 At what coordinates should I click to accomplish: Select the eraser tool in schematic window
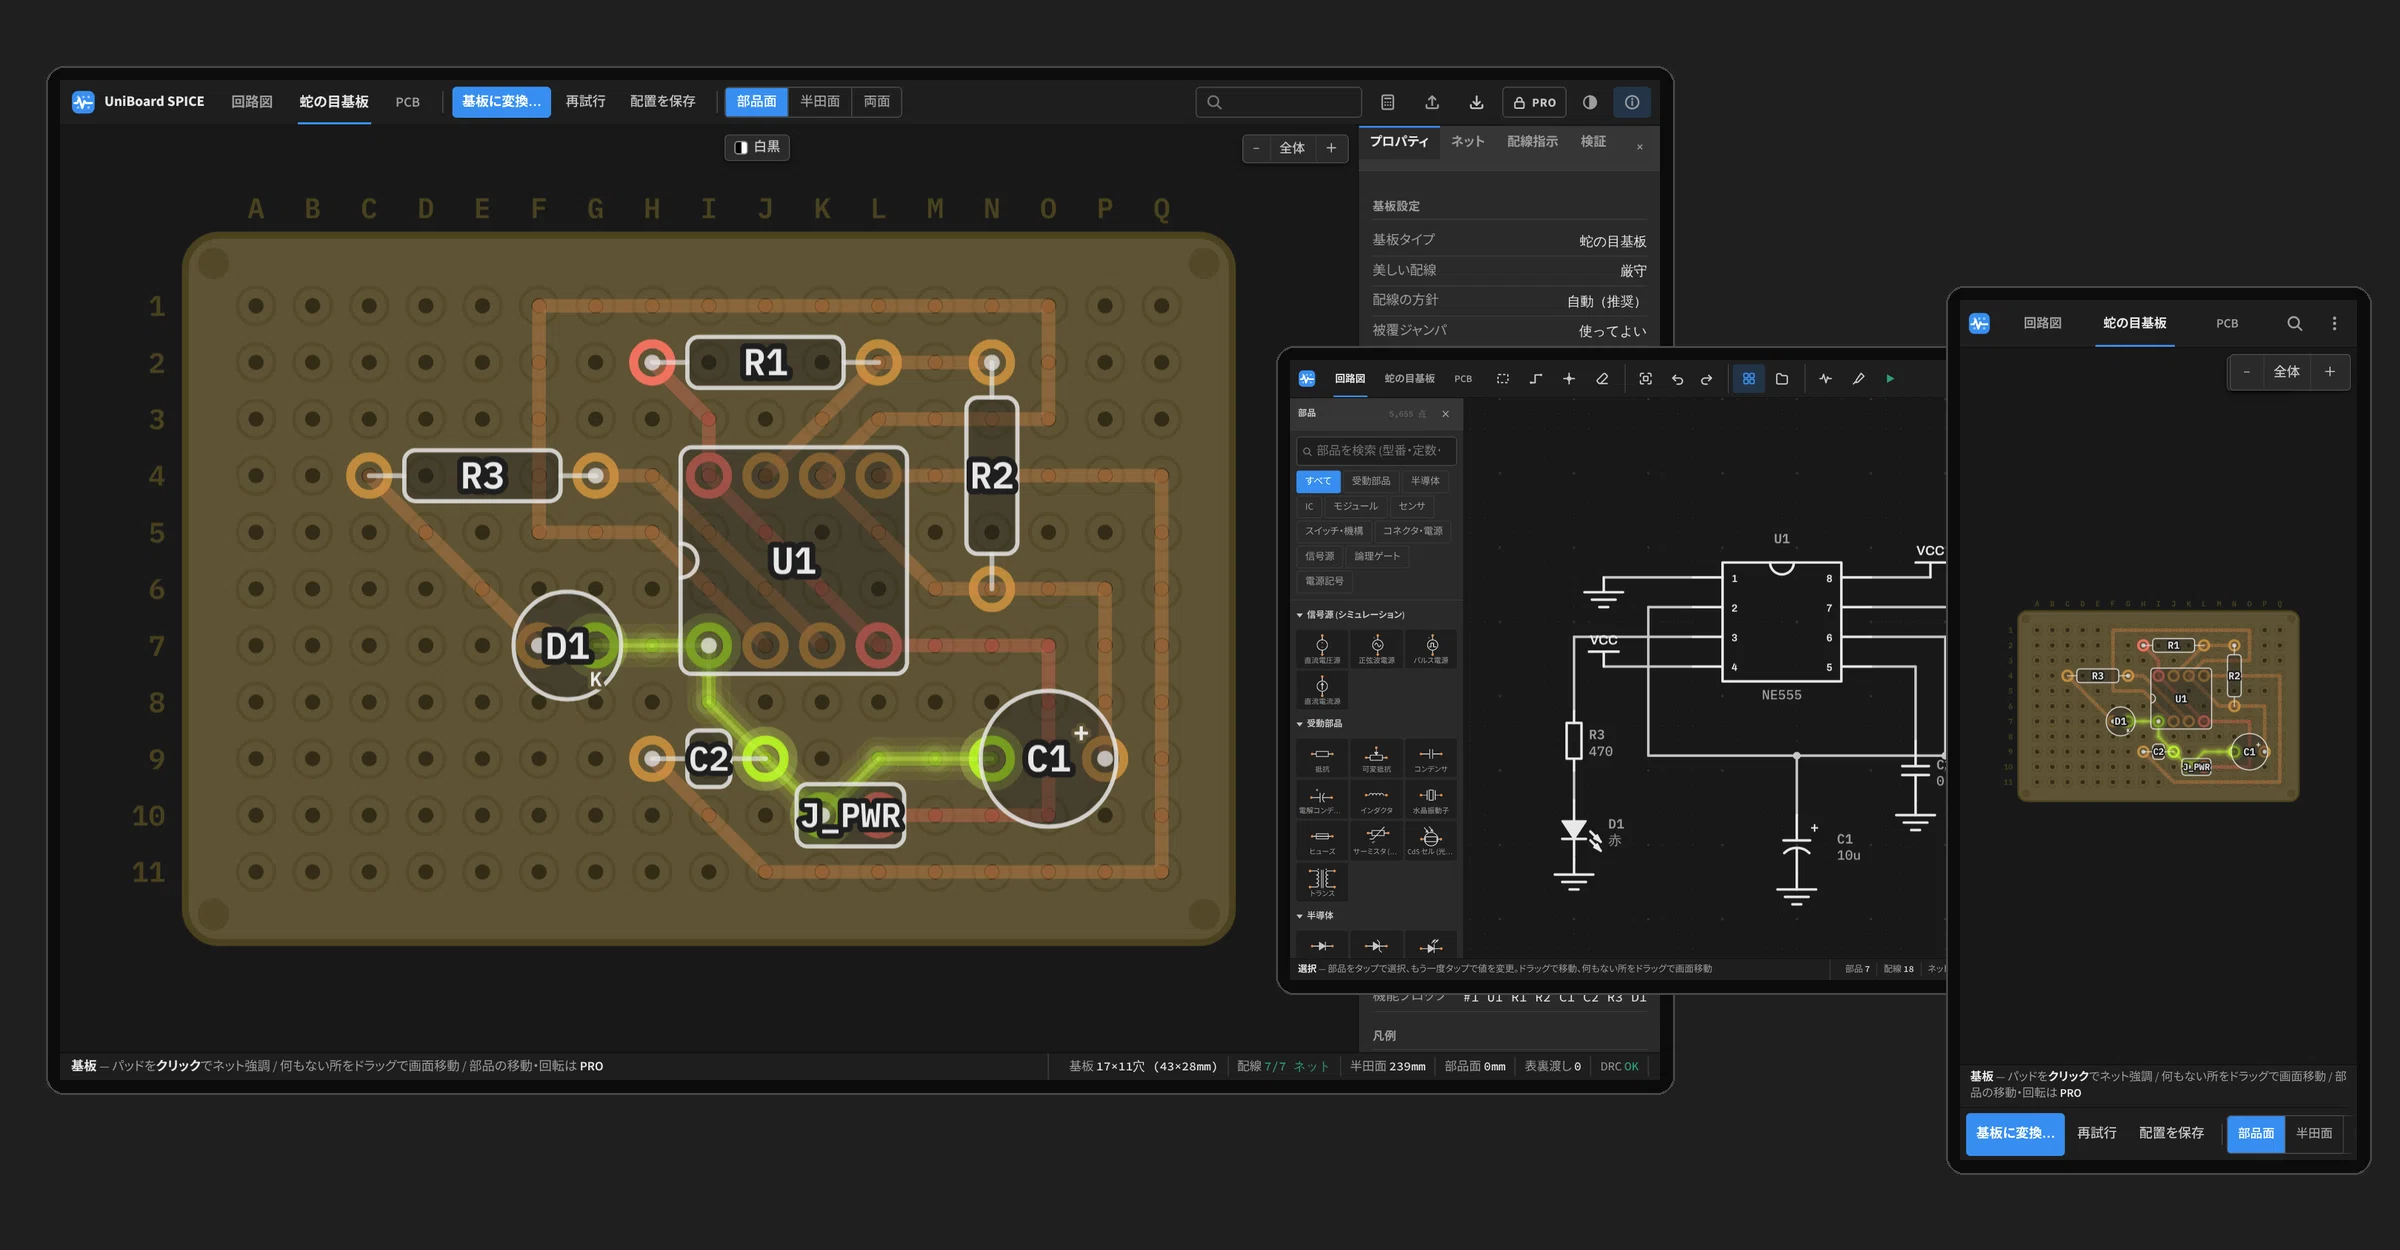1602,379
